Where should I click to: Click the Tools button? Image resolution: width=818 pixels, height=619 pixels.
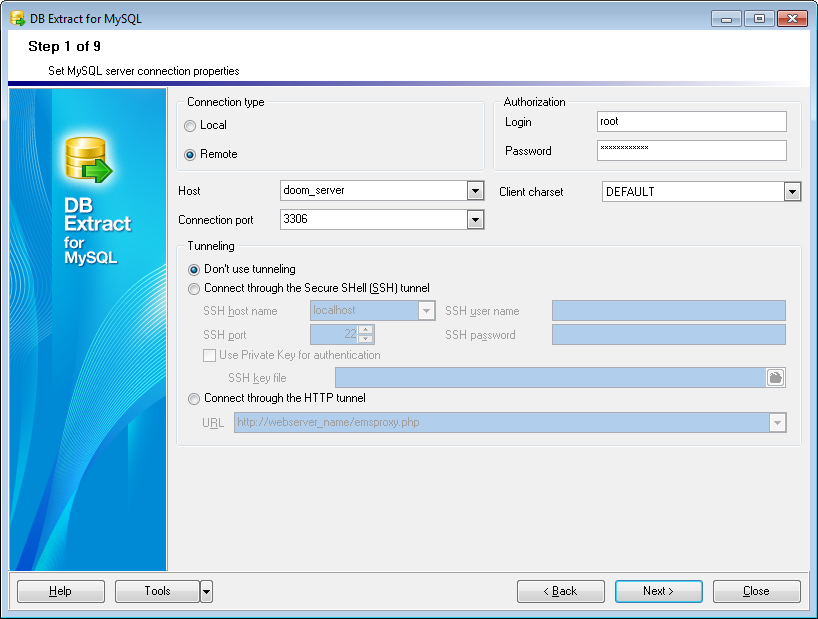tap(157, 592)
